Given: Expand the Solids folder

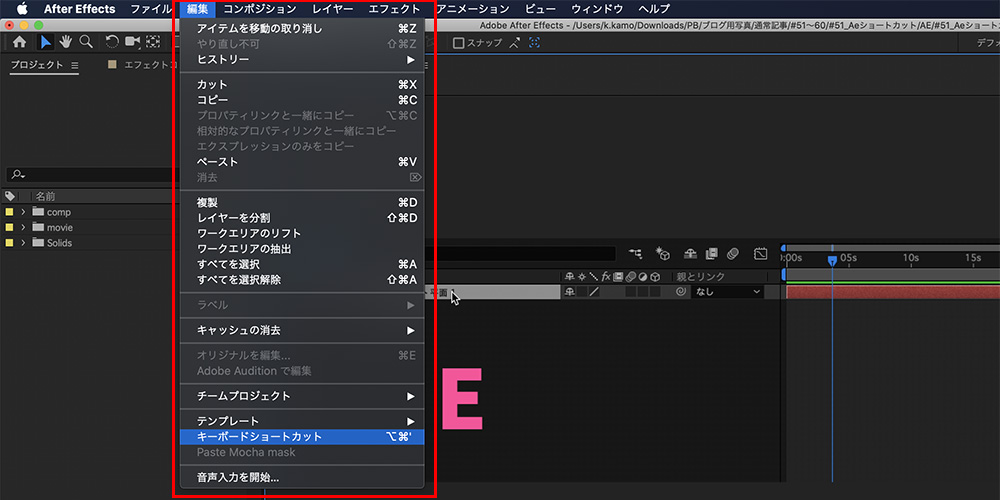Looking at the screenshot, I should (24, 243).
